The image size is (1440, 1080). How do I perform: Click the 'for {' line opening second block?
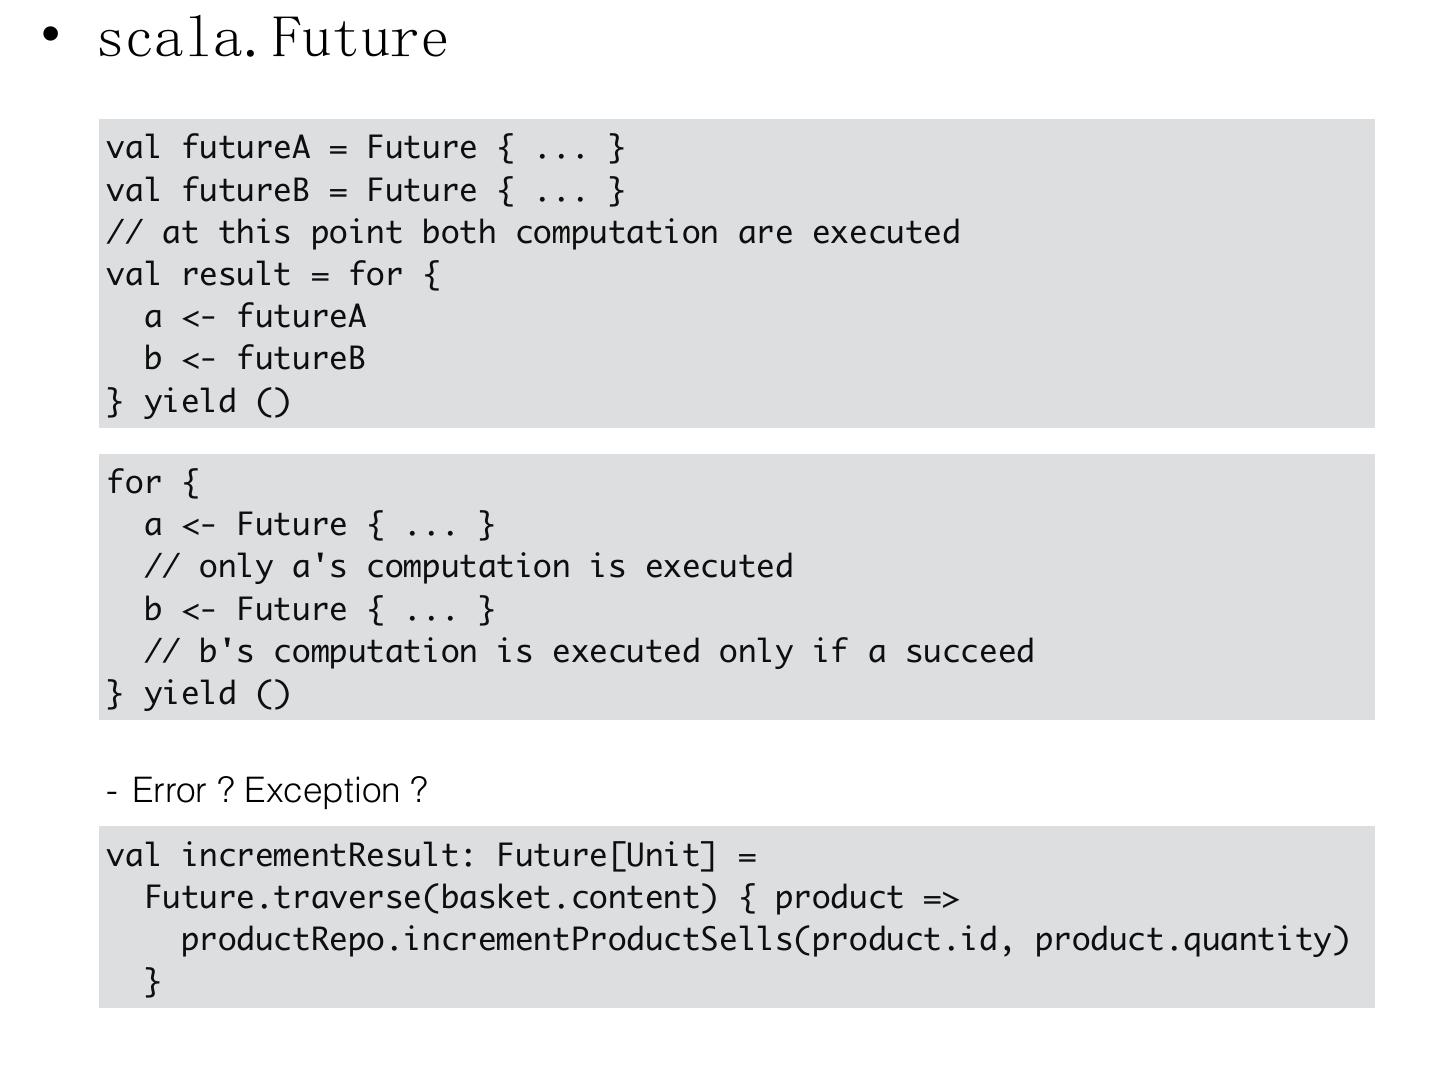[x=153, y=483]
